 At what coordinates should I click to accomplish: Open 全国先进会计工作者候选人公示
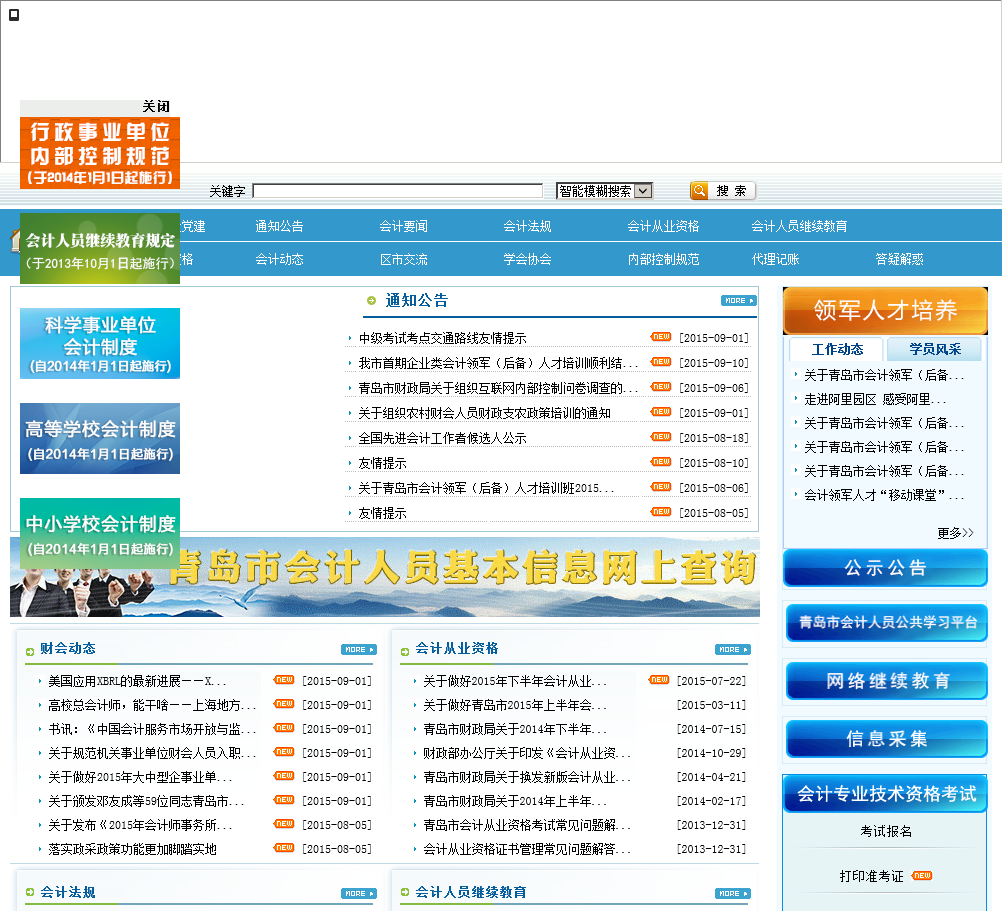point(442,438)
